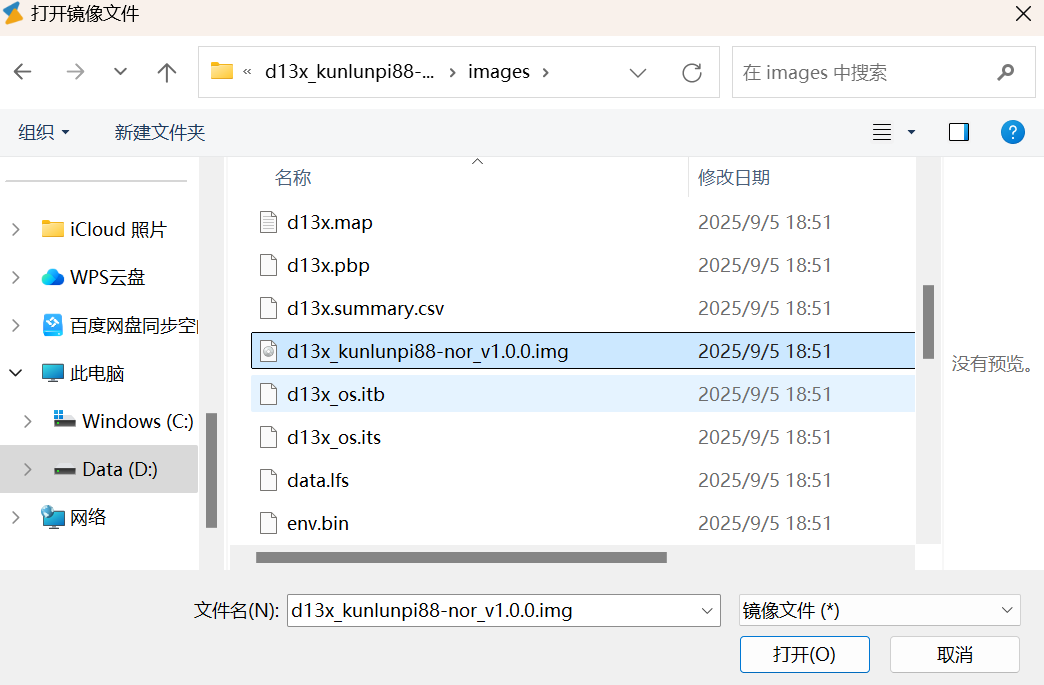Go forward with the forward arrow
Image resolution: width=1044 pixels, height=685 pixels.
point(75,72)
